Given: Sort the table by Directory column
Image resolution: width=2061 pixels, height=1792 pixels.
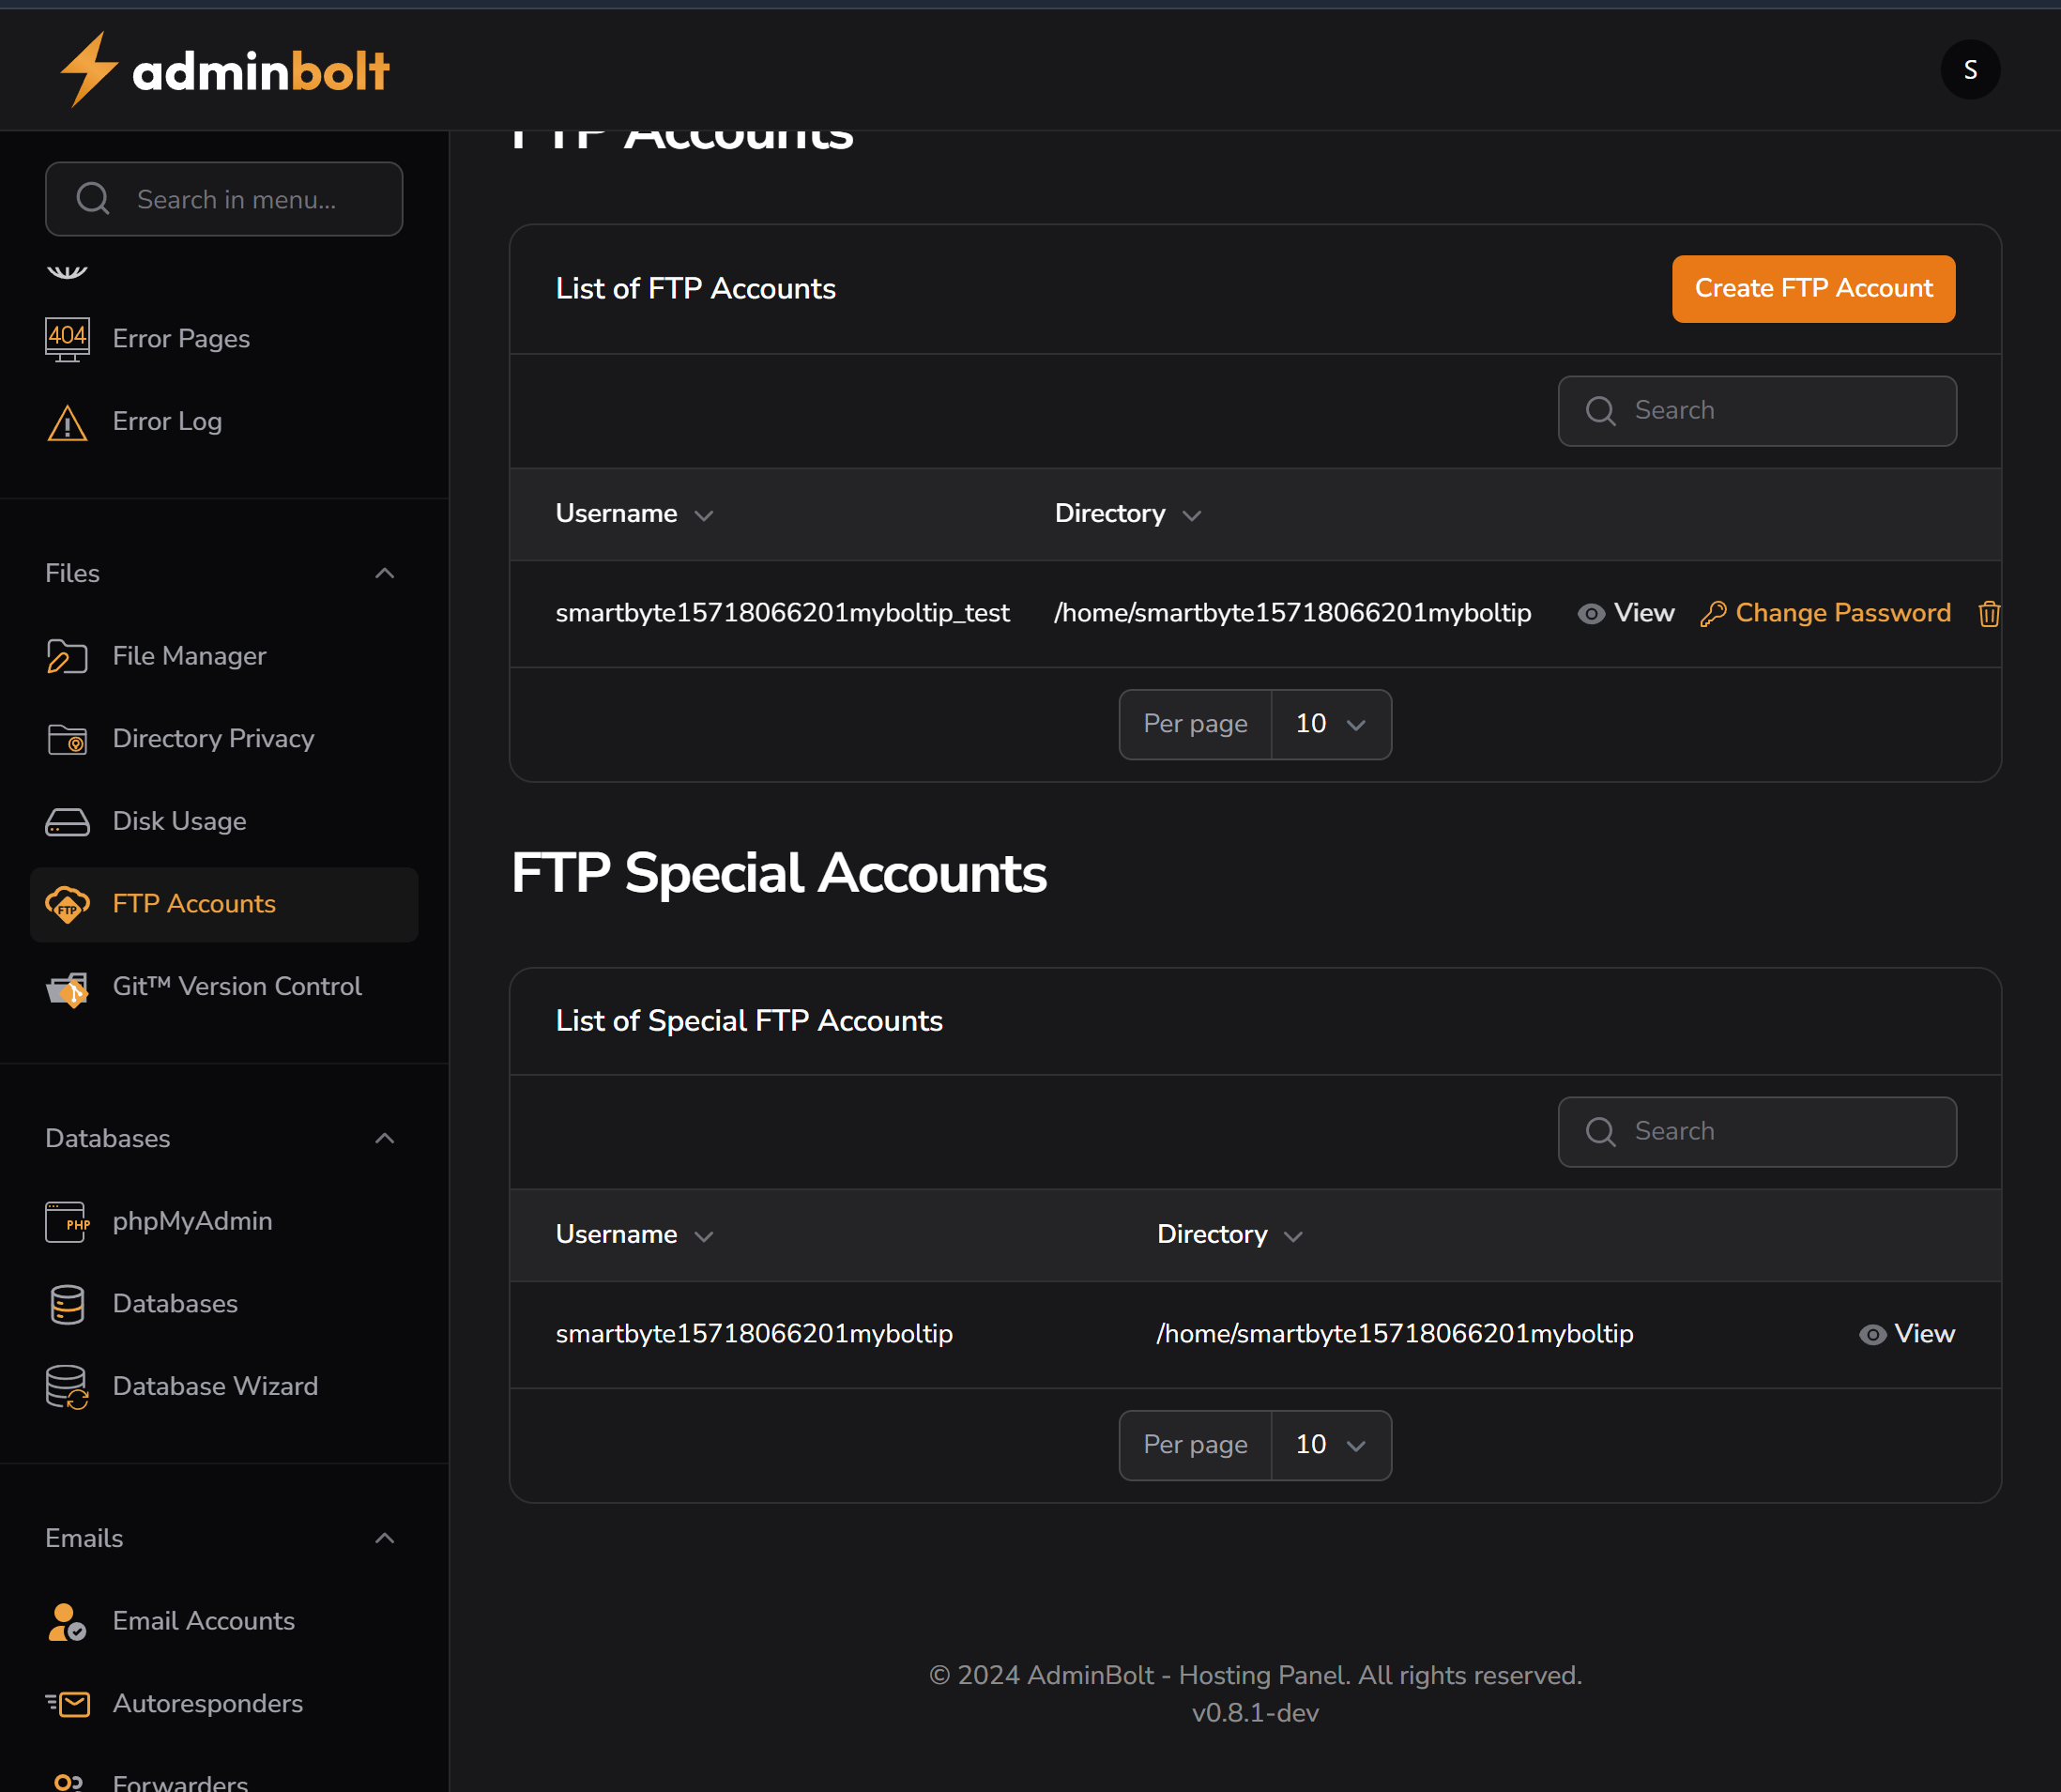Looking at the screenshot, I should [1127, 513].
